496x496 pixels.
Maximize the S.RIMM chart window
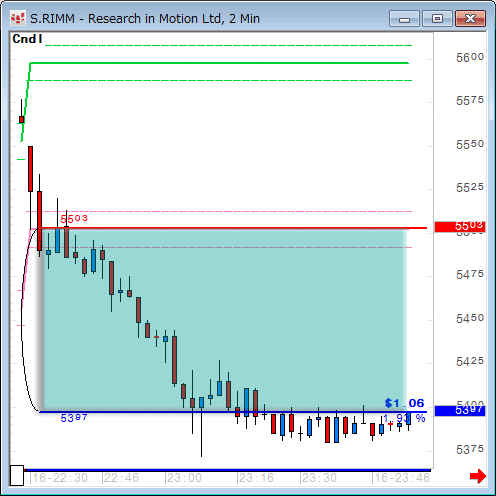click(x=437, y=18)
